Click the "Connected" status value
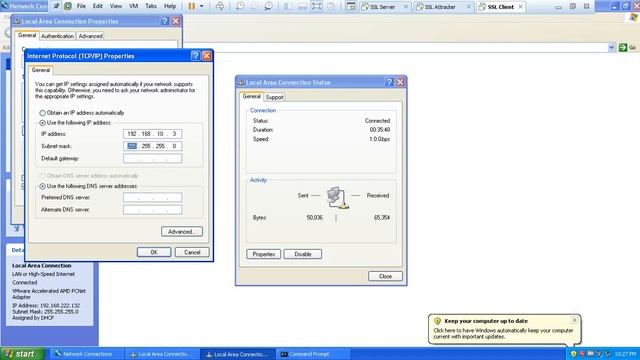The image size is (640, 360). (x=377, y=121)
